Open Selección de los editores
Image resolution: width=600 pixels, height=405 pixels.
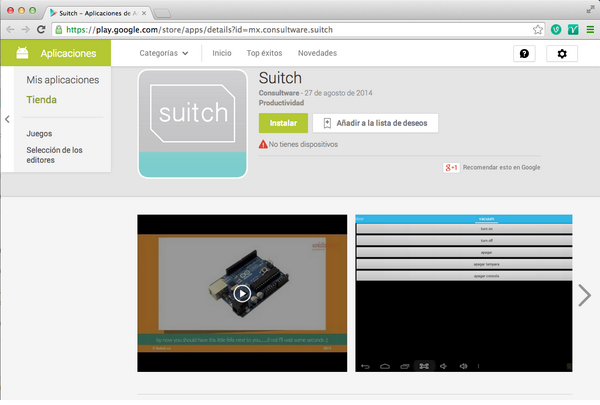[x=54, y=155]
